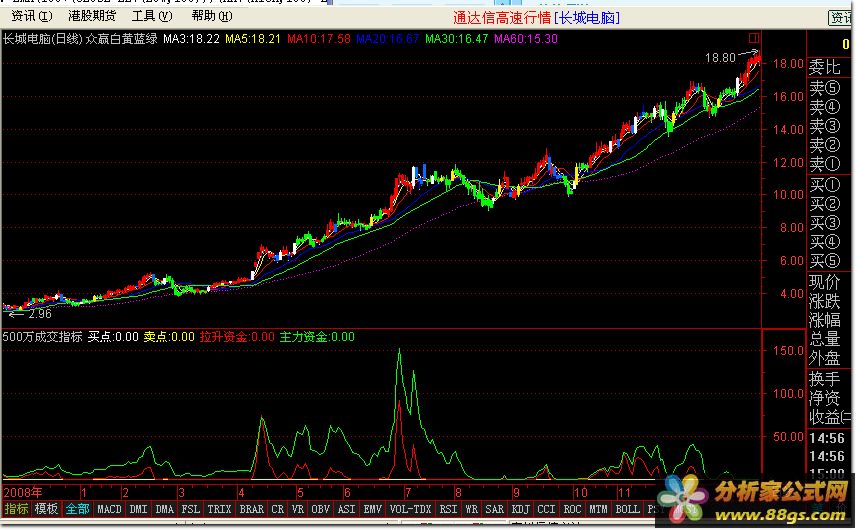Click the 18.80 high price annotation
Image resolution: width=857 pixels, height=530 pixels.
coord(720,57)
